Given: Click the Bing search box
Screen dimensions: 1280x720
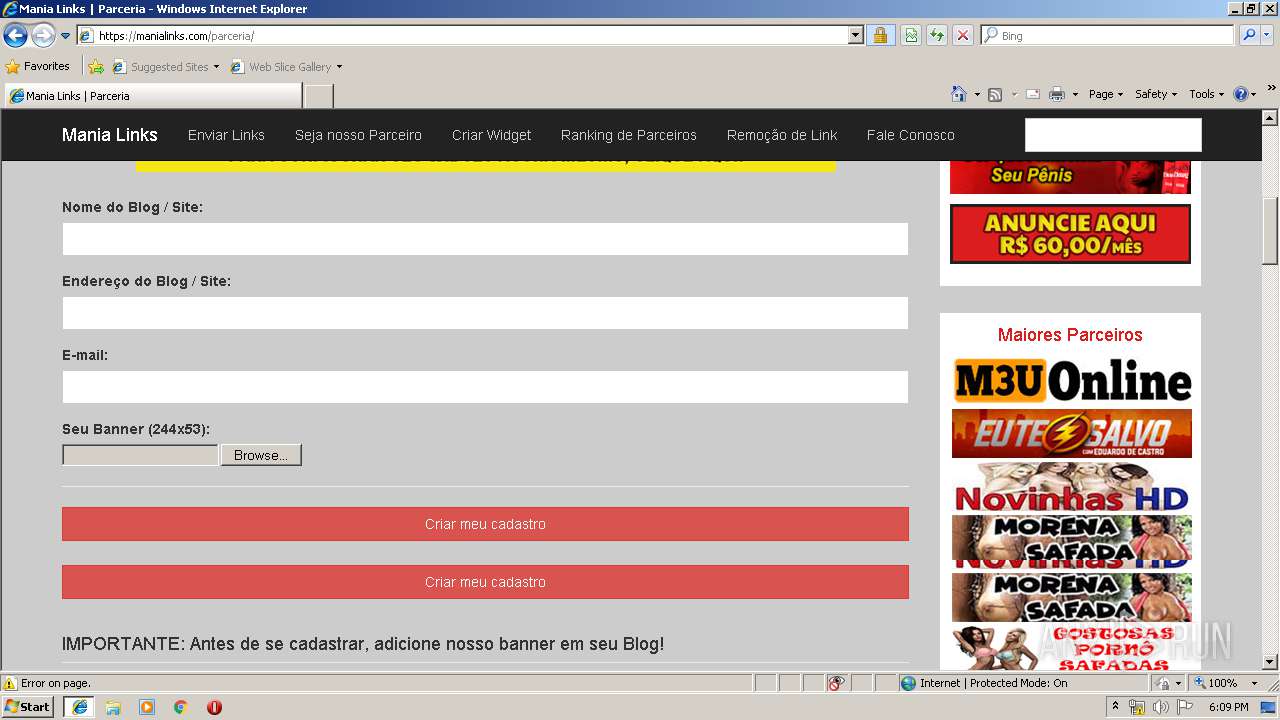Looking at the screenshot, I should [x=1108, y=36].
